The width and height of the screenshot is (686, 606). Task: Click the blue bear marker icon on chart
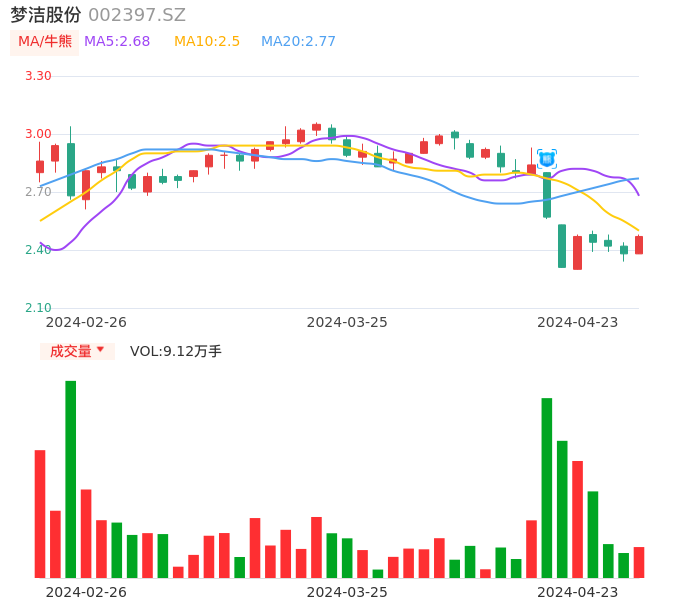pos(547,158)
